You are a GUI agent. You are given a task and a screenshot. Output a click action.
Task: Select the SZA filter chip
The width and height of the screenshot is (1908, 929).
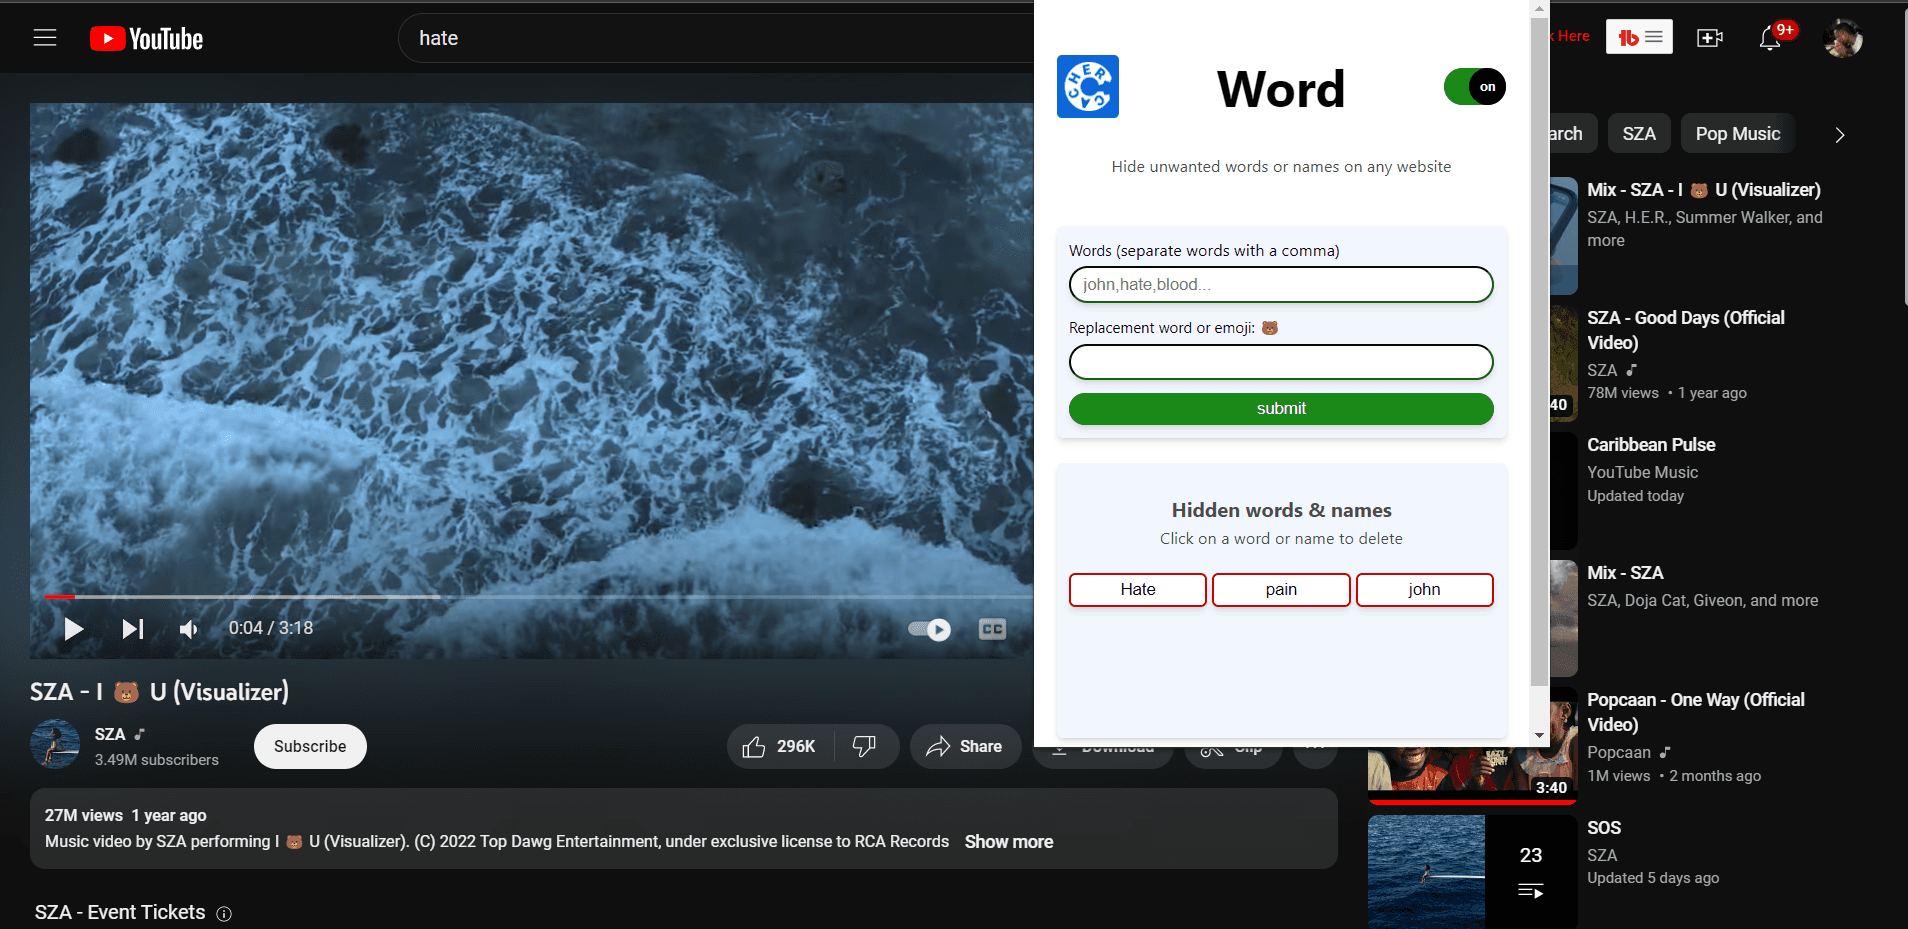[x=1639, y=133]
